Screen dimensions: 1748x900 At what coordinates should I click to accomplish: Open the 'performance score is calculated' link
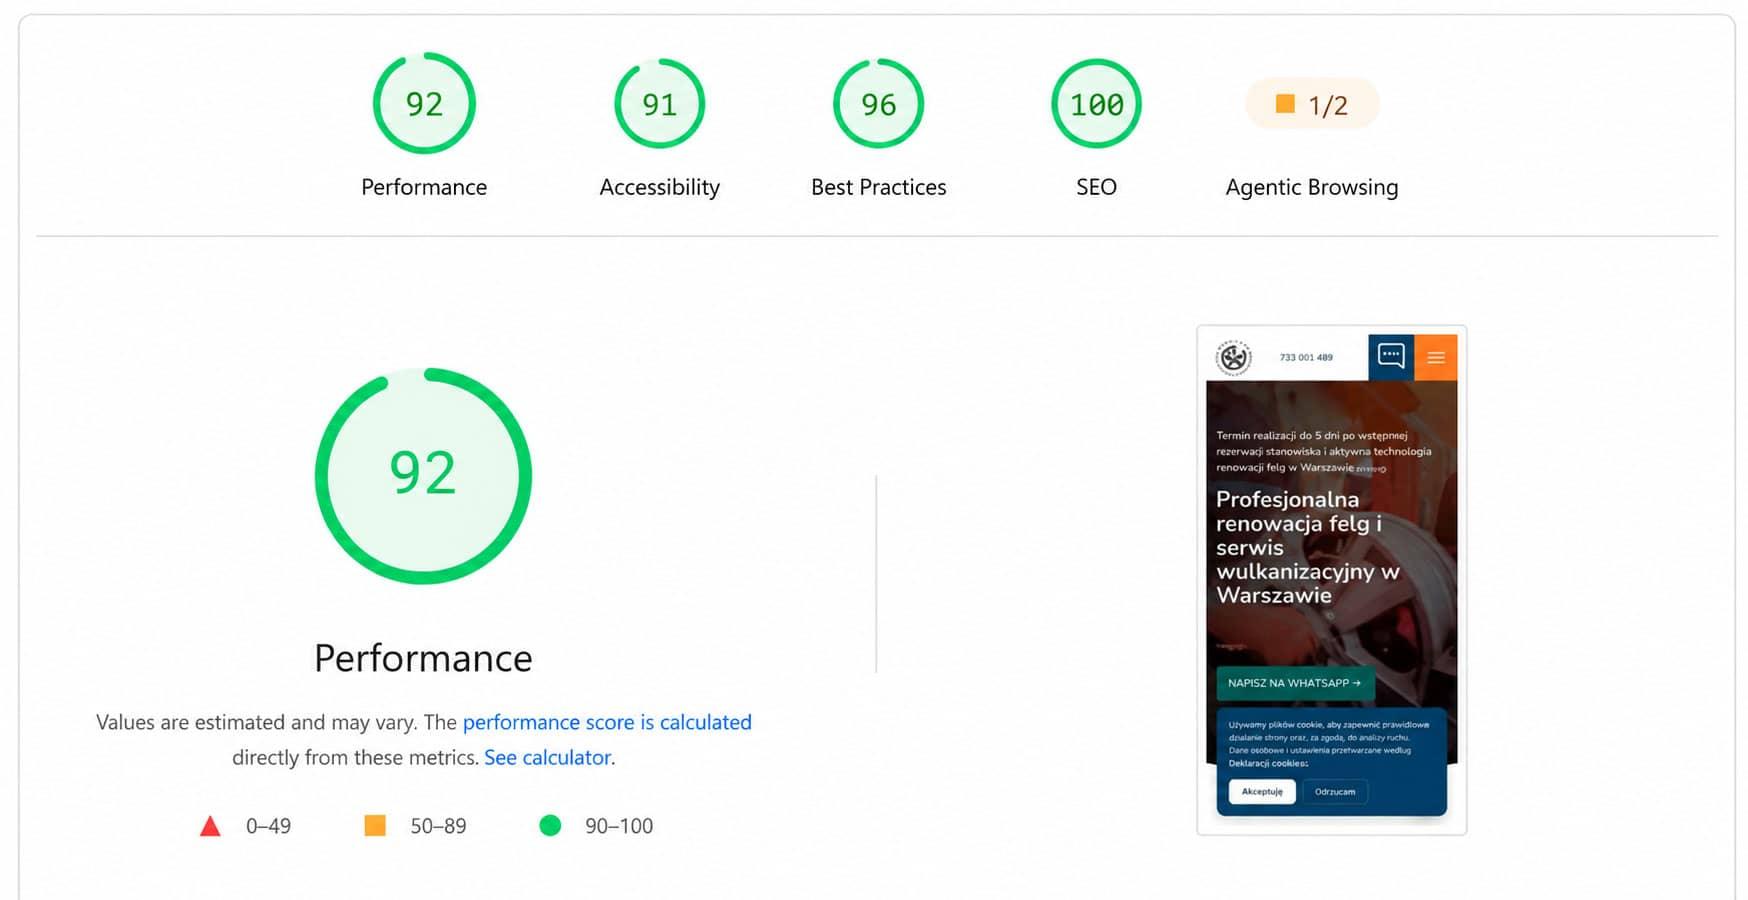pos(607,722)
